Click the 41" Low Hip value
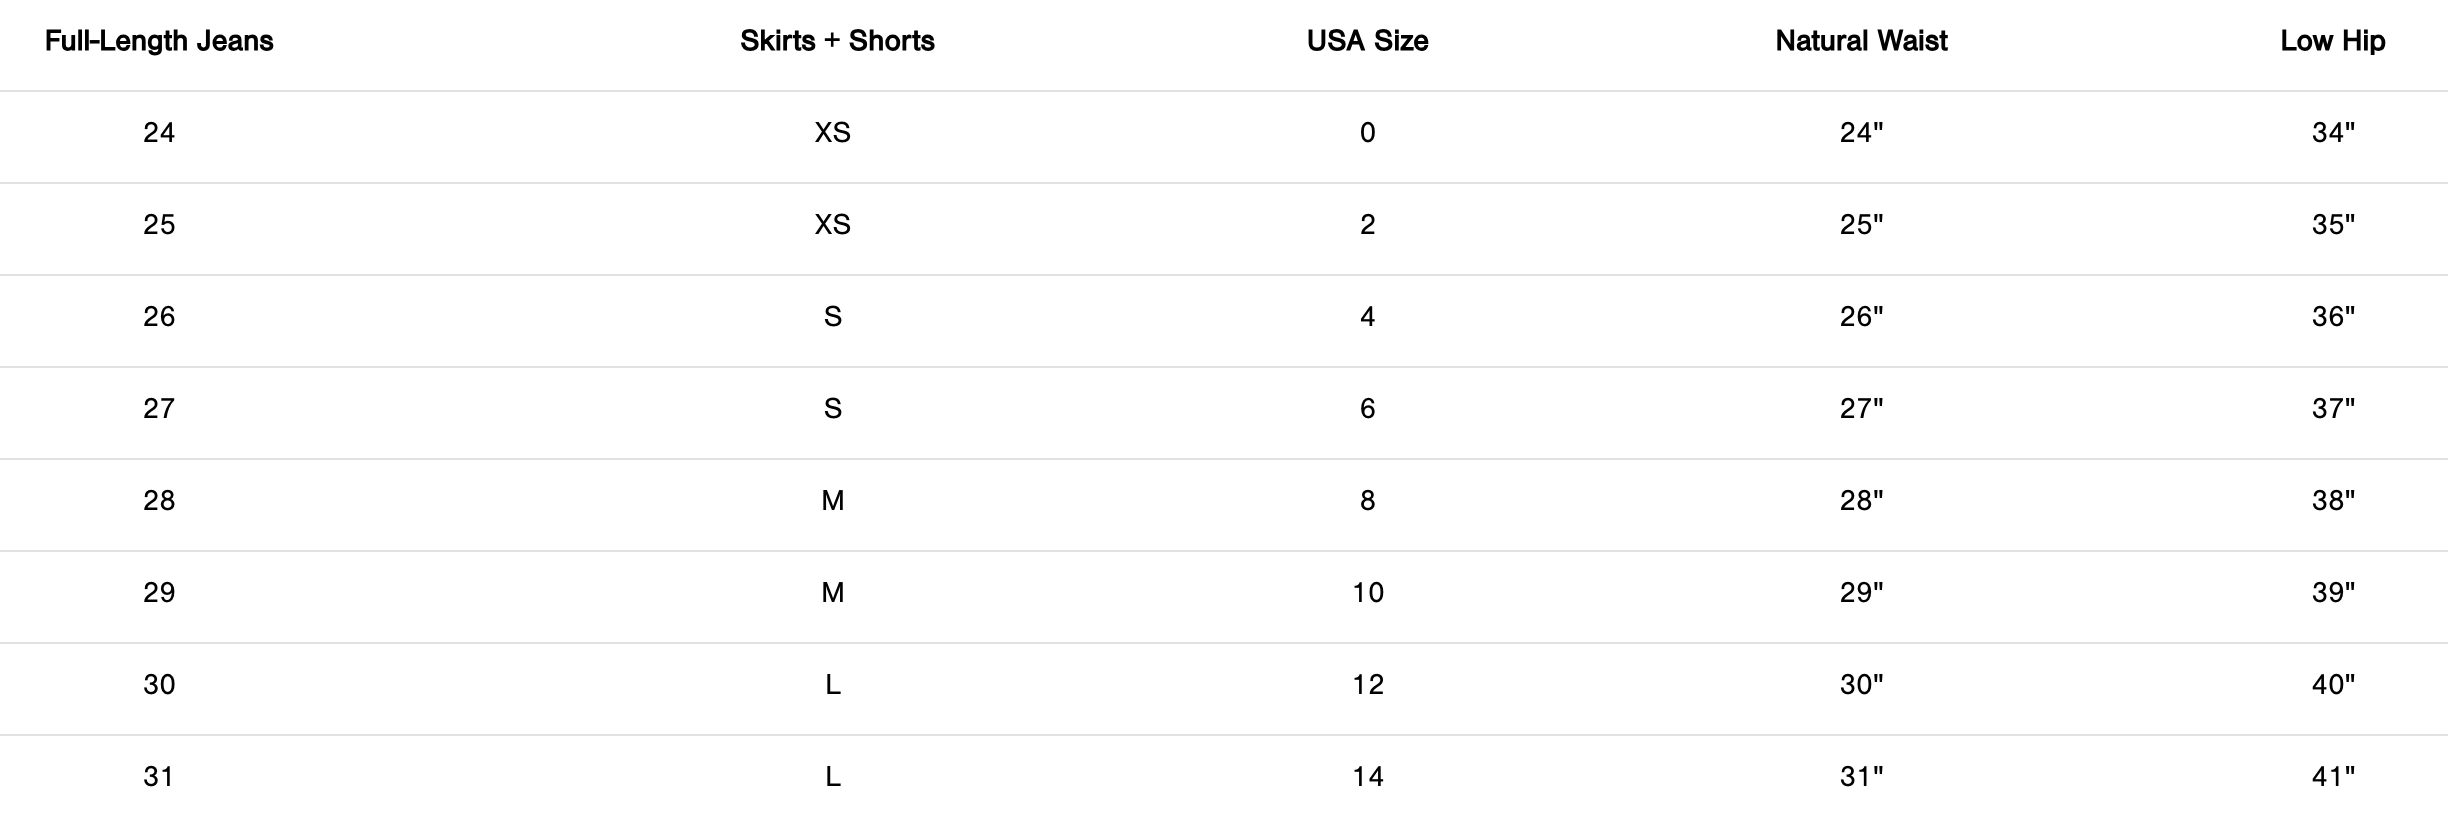2448x821 pixels. tap(2332, 777)
